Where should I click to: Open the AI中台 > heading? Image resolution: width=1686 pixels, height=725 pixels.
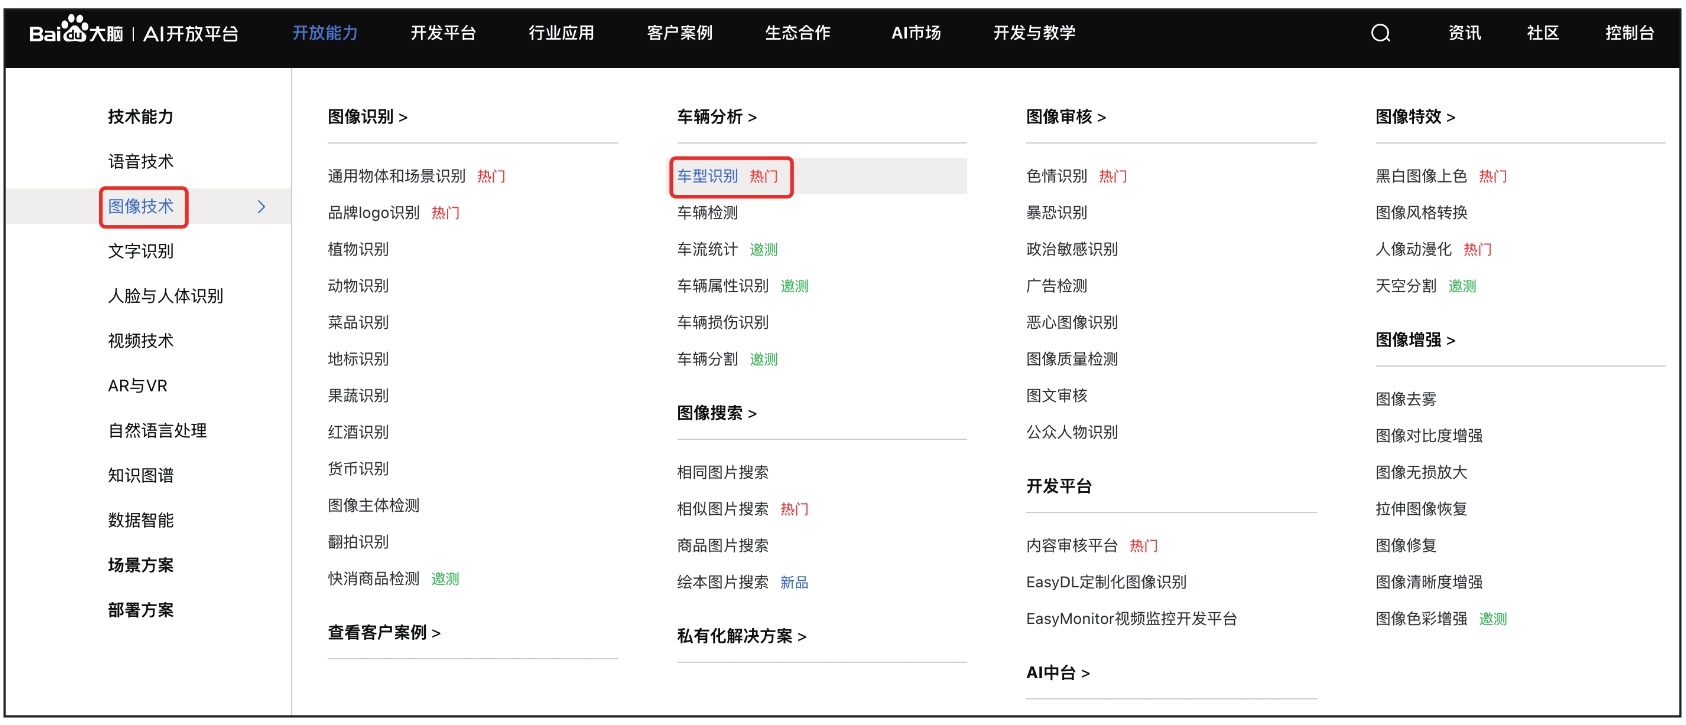pos(1058,673)
